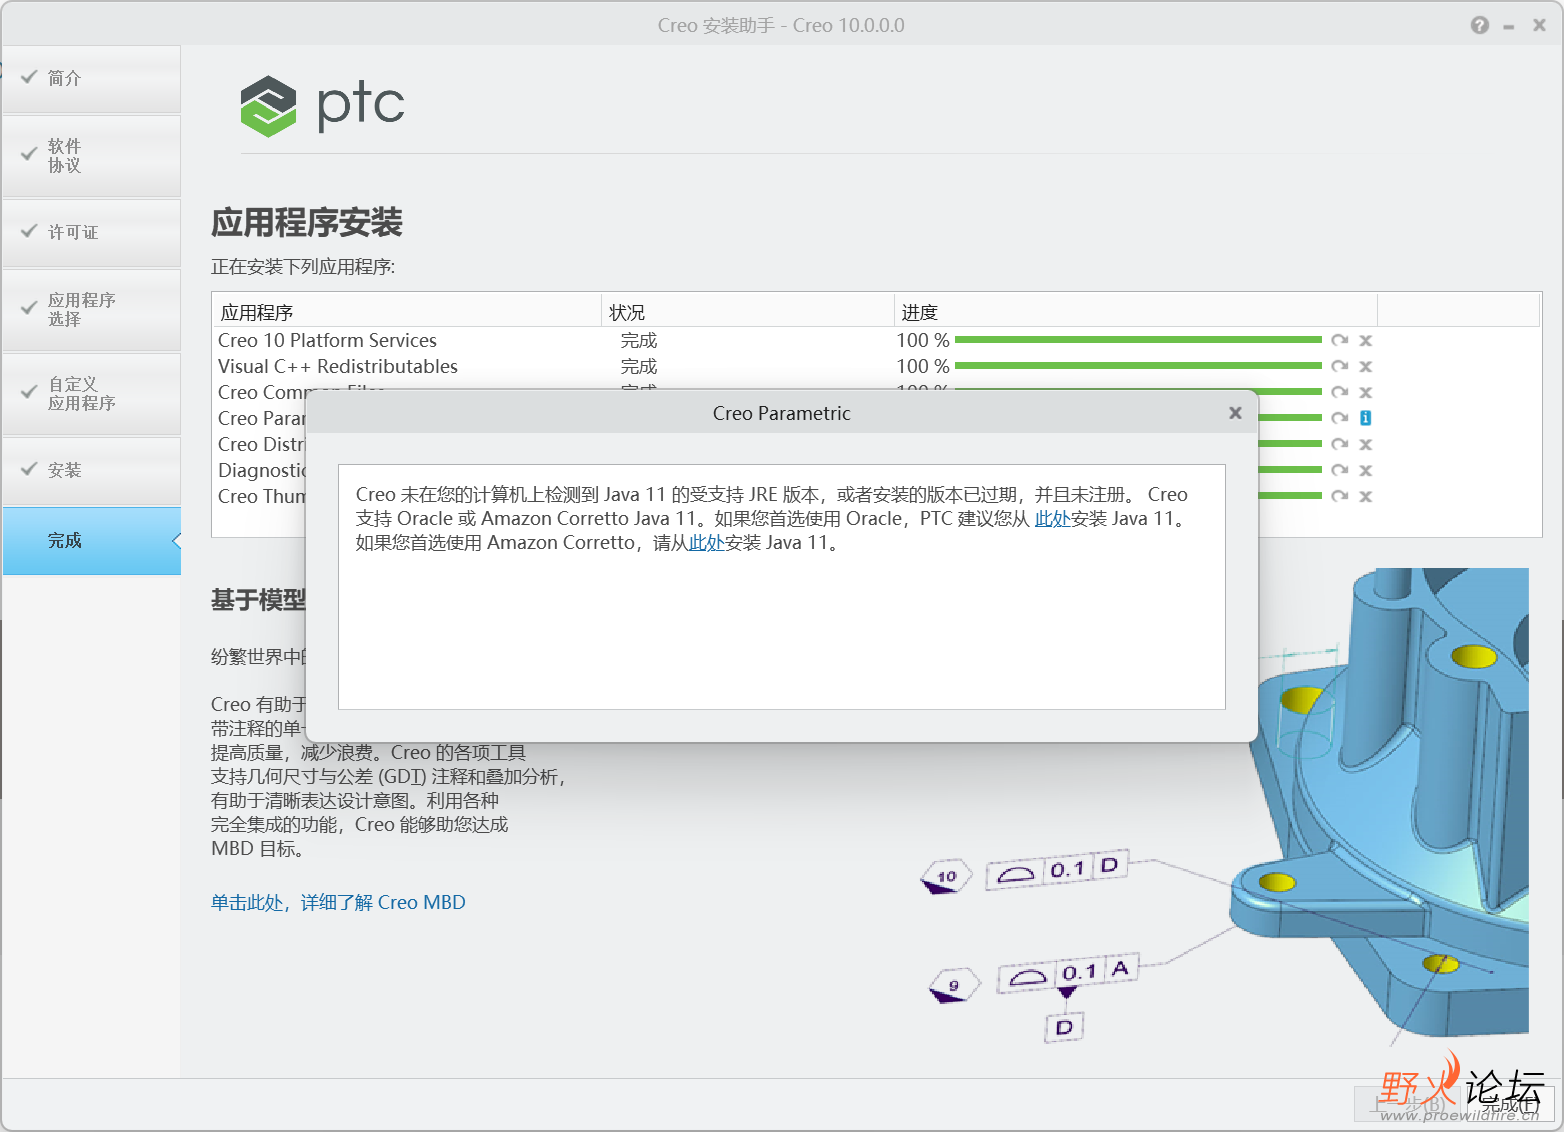Open link 单击此处，详细了解 Creo MBD
Screen dimensions: 1564x1132
tap(338, 902)
